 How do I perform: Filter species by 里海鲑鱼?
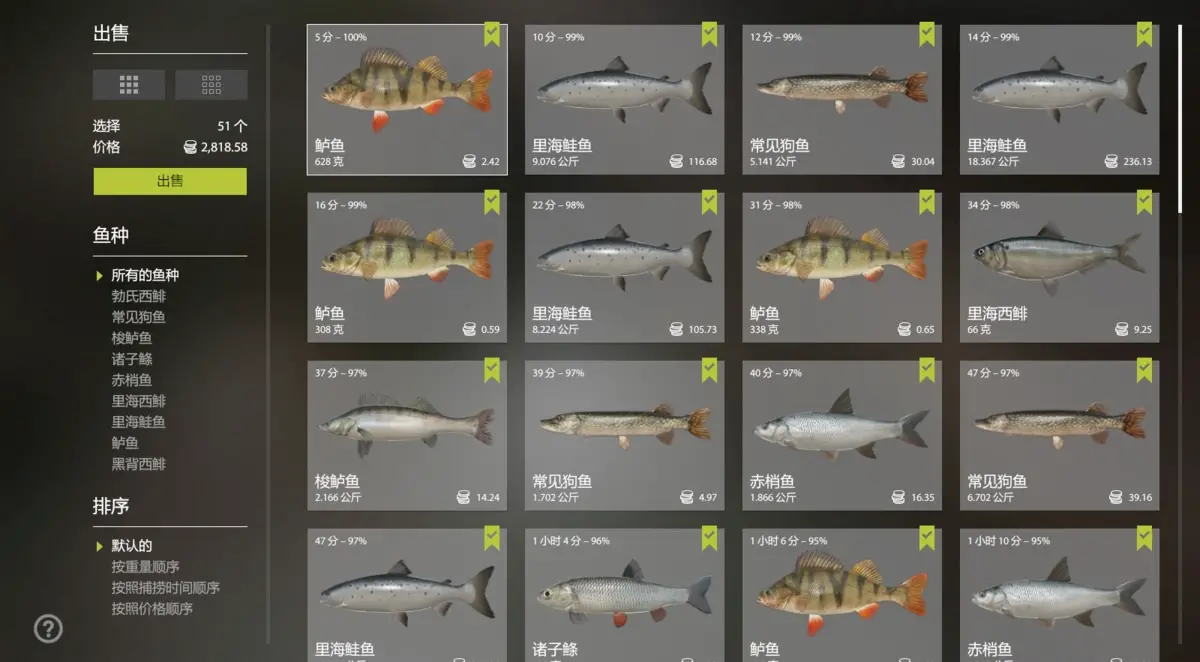(x=139, y=422)
